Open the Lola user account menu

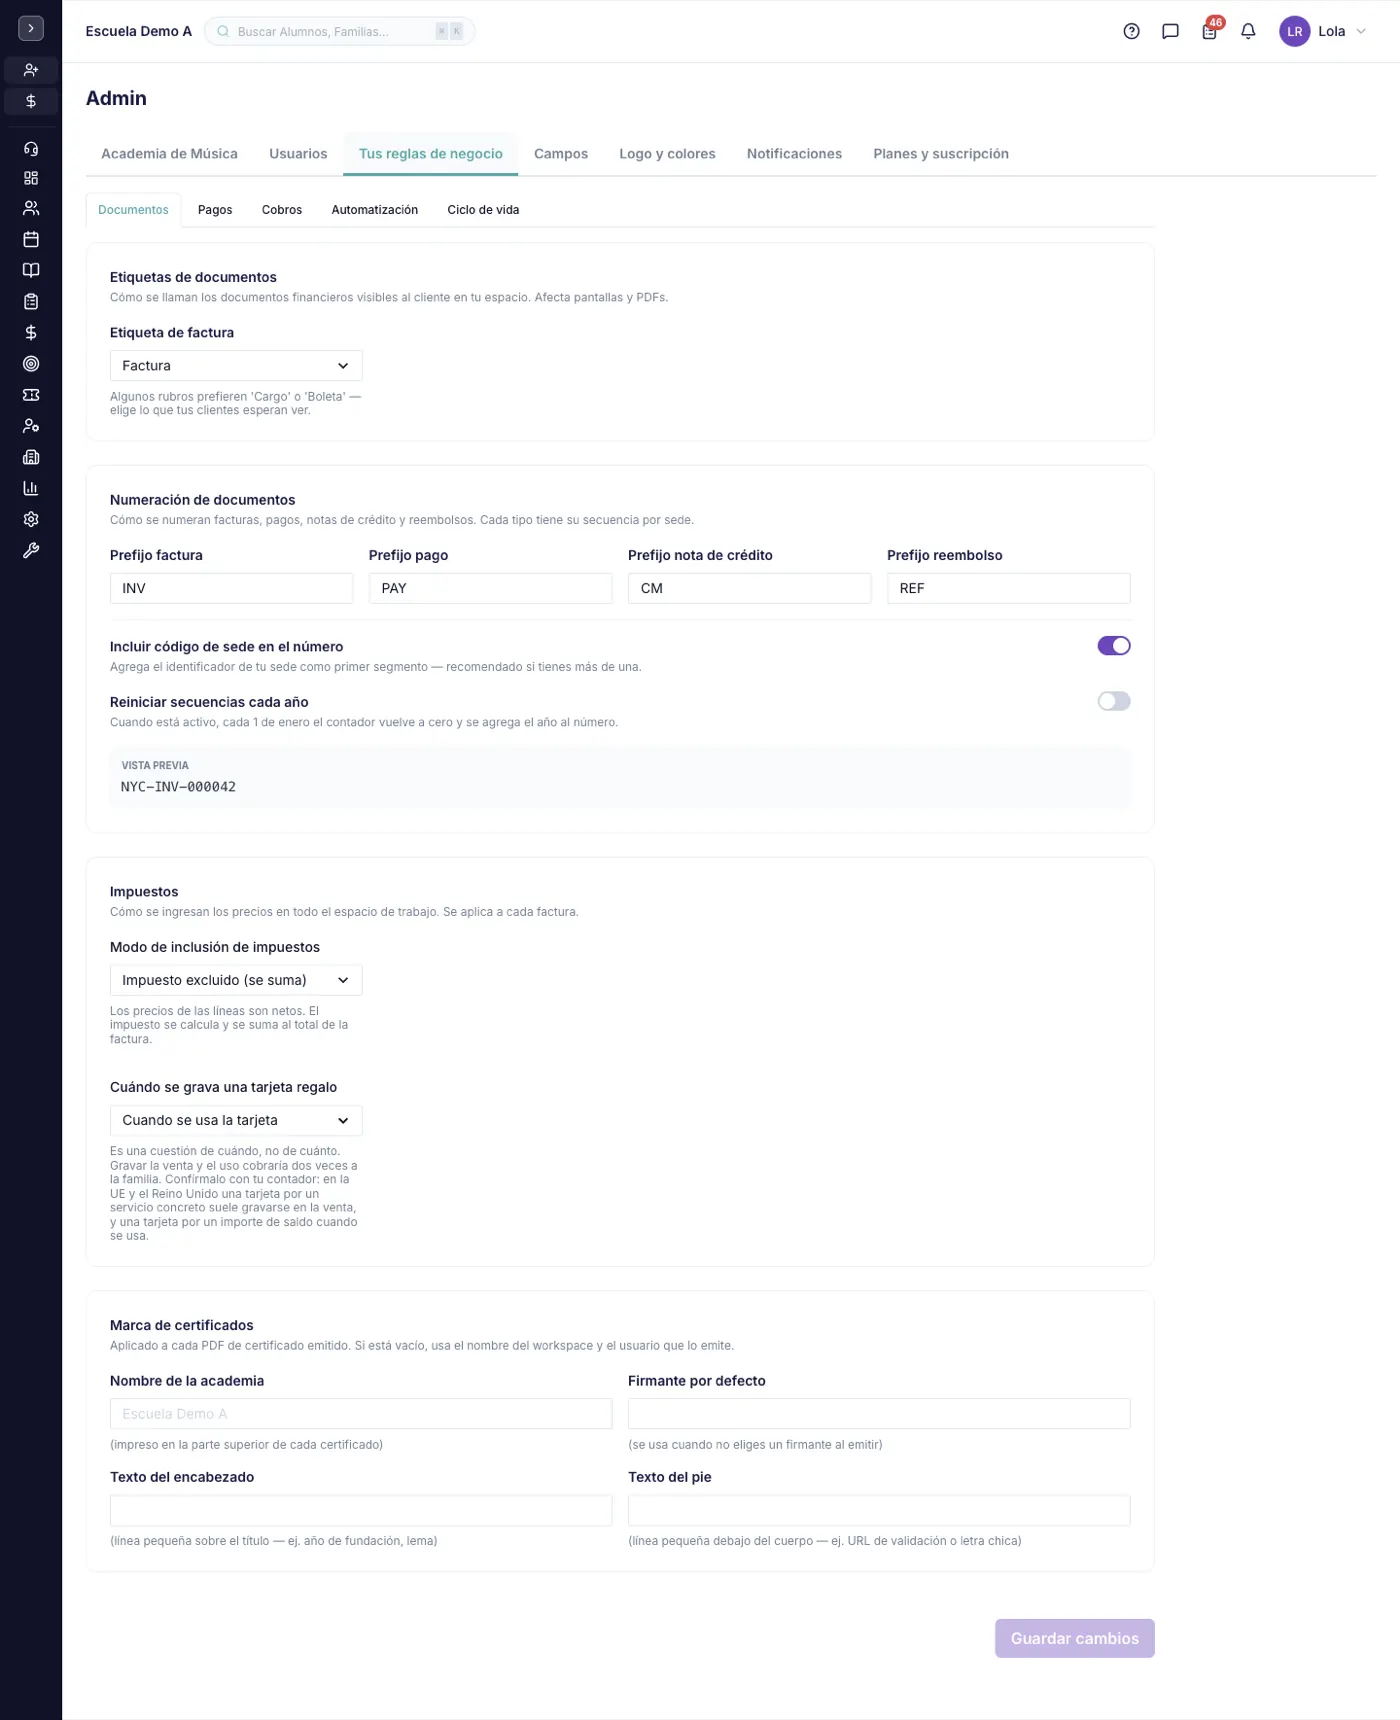[1323, 31]
